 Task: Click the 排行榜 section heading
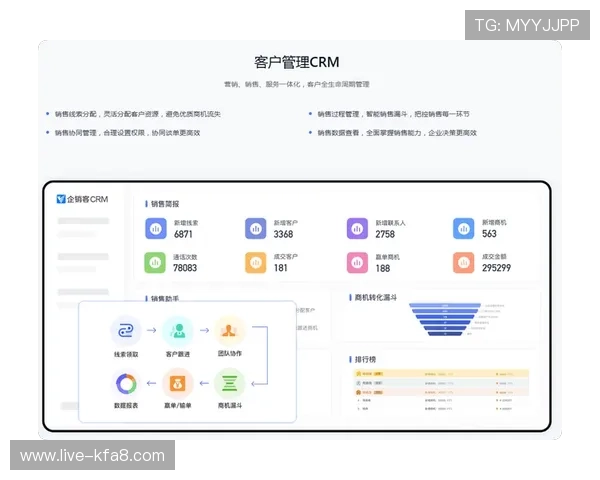pos(365,359)
